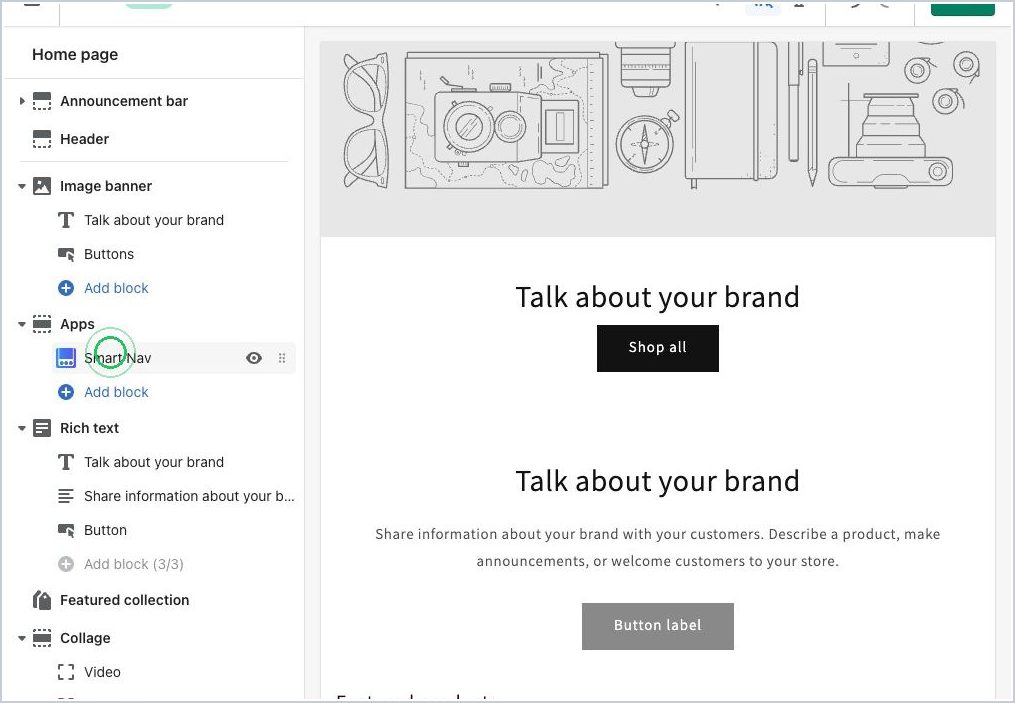Click the Shop all button in preview
Image resolution: width=1015 pixels, height=703 pixels.
[658, 348]
